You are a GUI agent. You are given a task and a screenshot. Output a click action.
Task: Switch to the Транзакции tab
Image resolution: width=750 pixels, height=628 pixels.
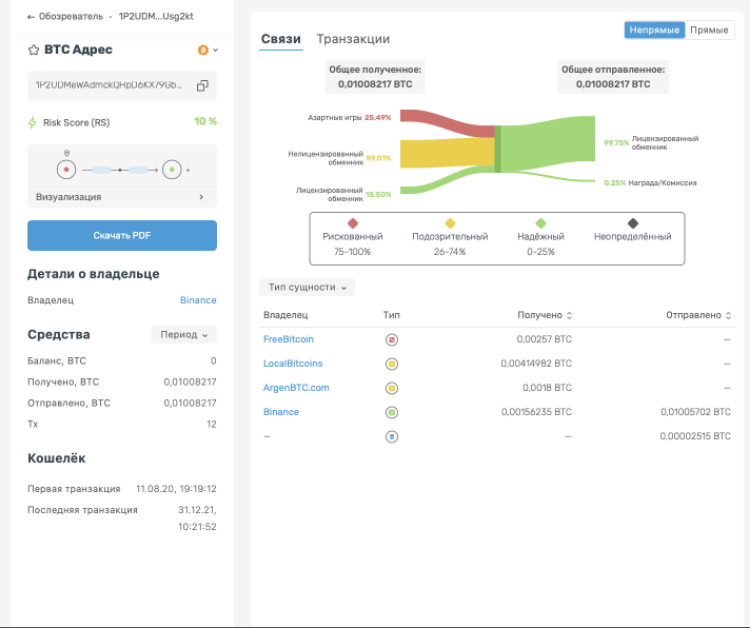click(x=353, y=39)
